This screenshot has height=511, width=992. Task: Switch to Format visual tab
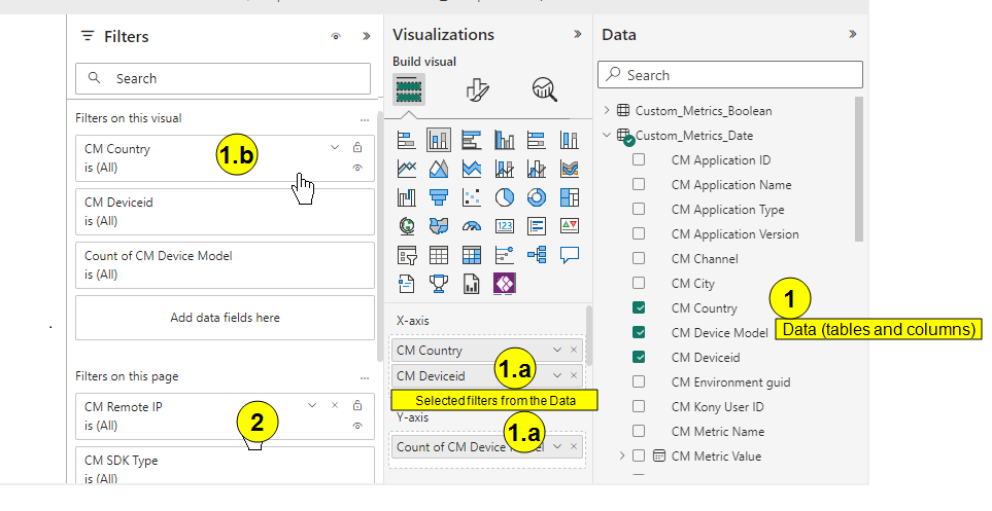coord(478,90)
